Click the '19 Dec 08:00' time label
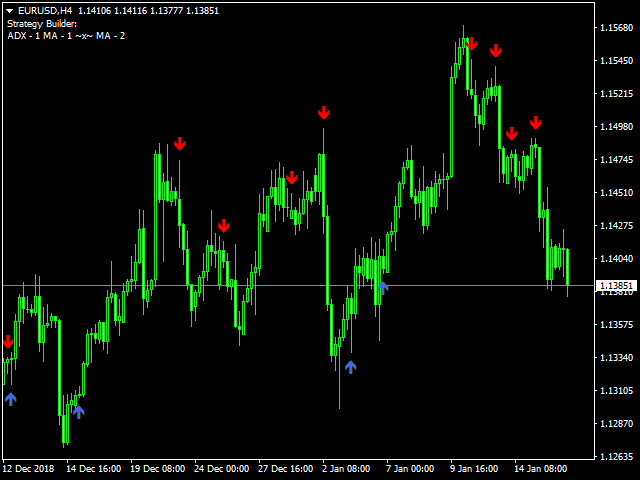 click(158, 469)
